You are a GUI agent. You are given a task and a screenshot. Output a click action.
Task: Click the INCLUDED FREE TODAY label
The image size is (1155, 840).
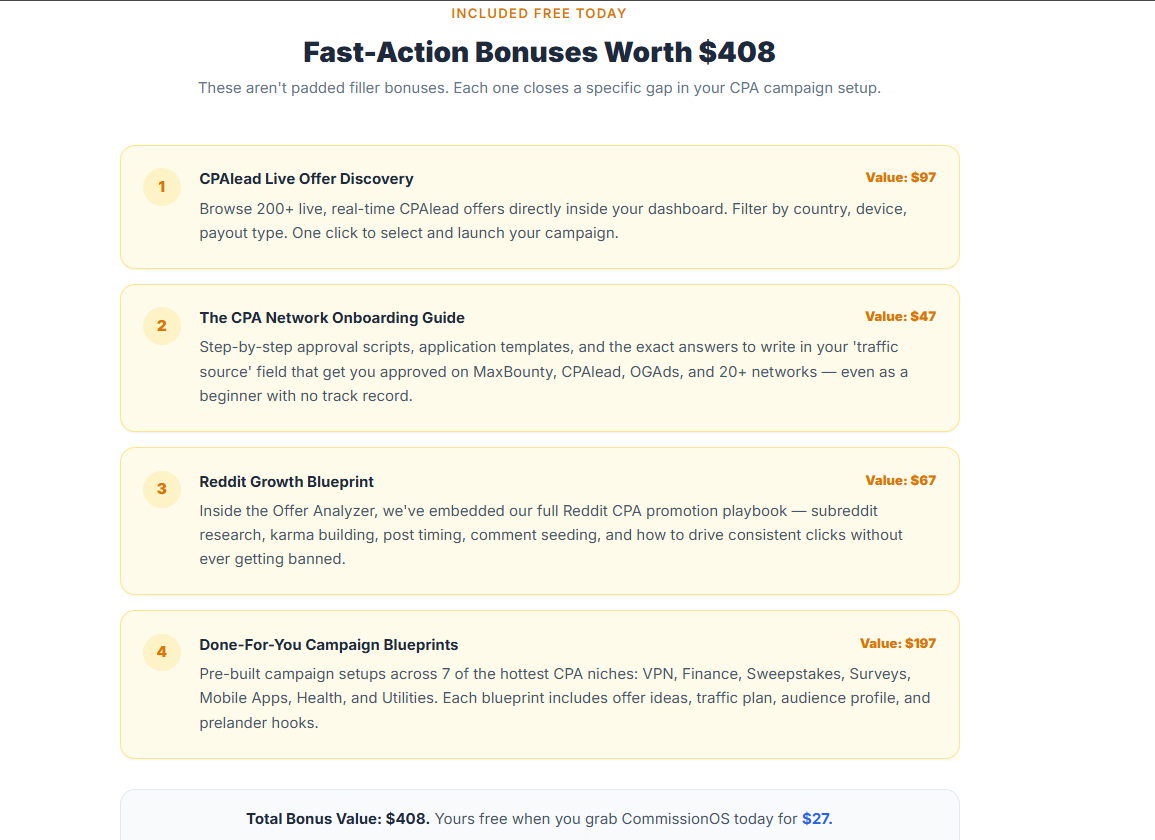click(x=539, y=13)
